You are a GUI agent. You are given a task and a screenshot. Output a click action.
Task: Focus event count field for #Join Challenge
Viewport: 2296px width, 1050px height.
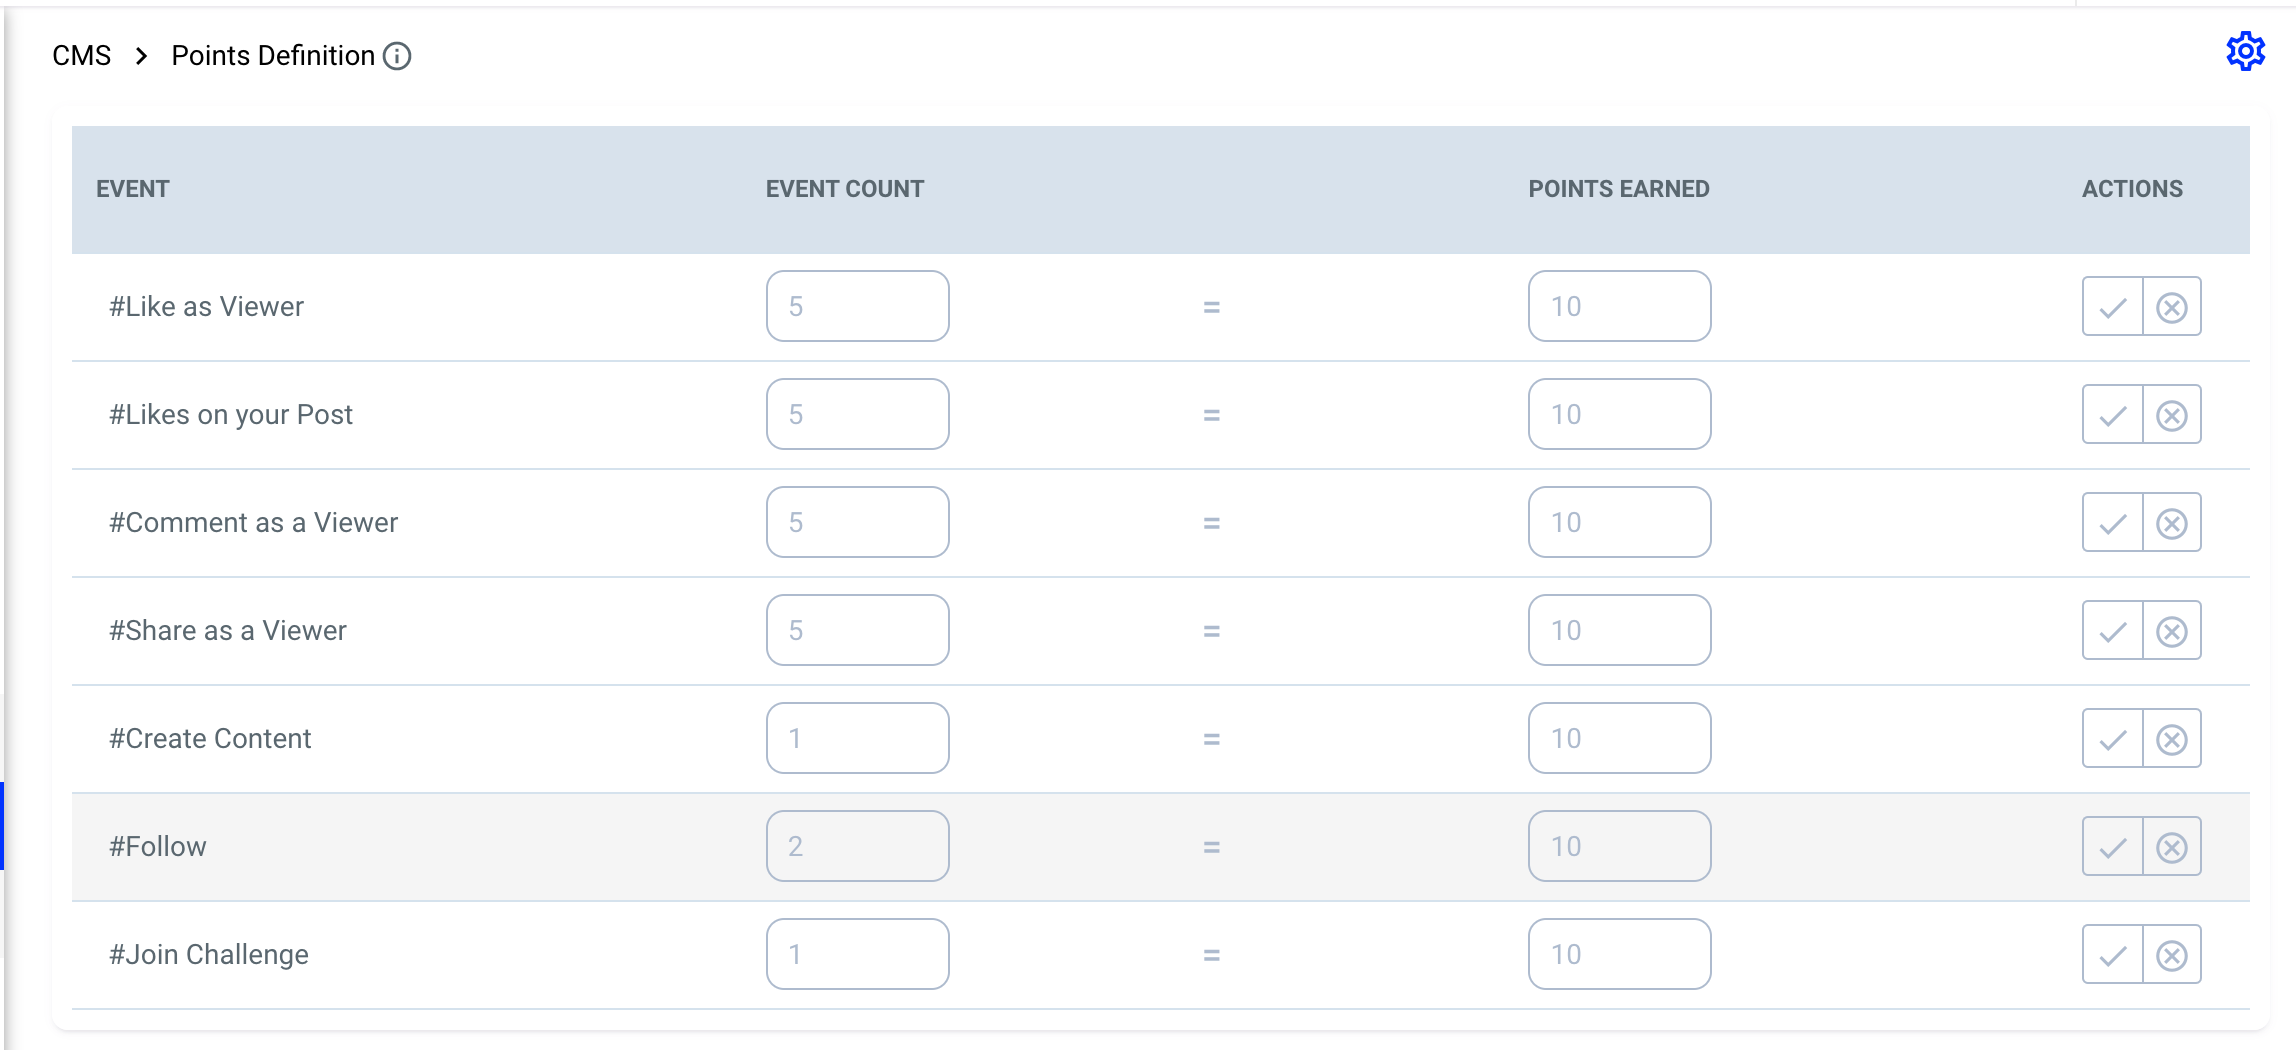[x=858, y=954]
